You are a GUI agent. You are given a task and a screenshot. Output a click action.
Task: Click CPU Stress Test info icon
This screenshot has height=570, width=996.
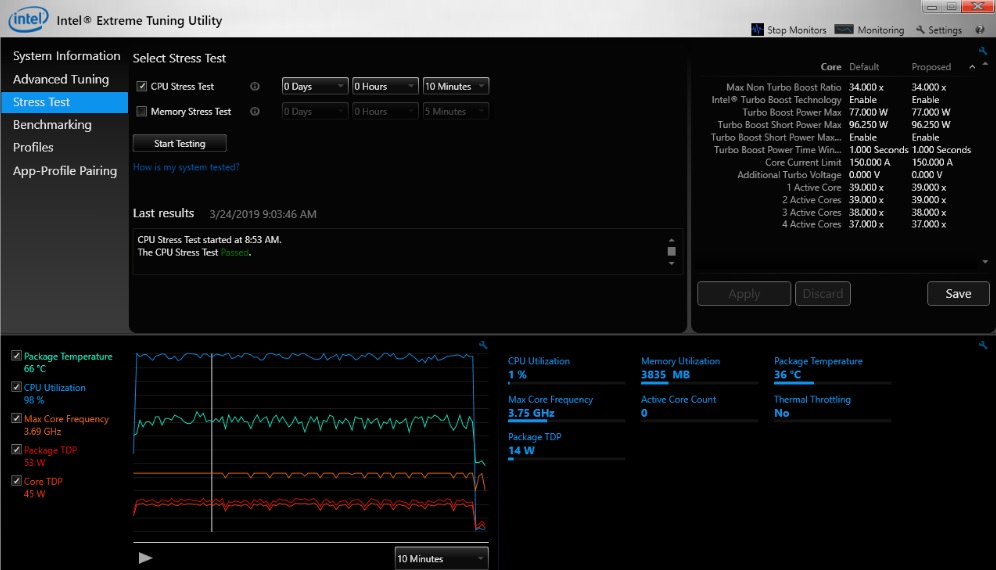[x=255, y=86]
